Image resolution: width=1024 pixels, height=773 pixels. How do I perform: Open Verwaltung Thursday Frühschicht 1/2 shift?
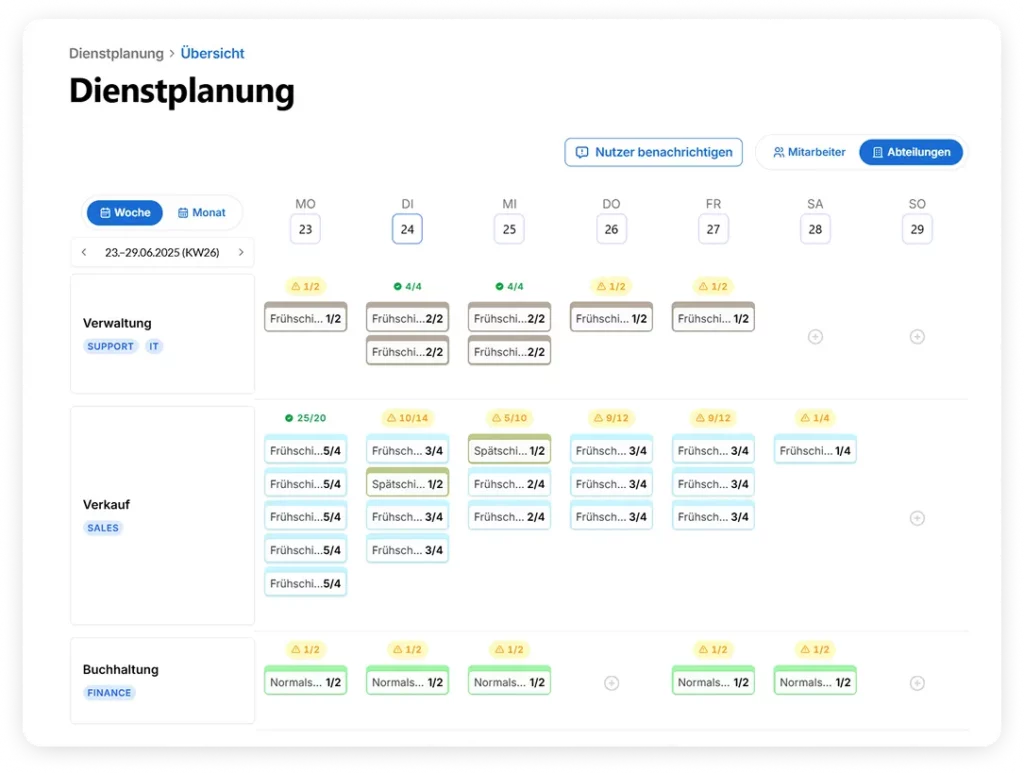(x=611, y=317)
